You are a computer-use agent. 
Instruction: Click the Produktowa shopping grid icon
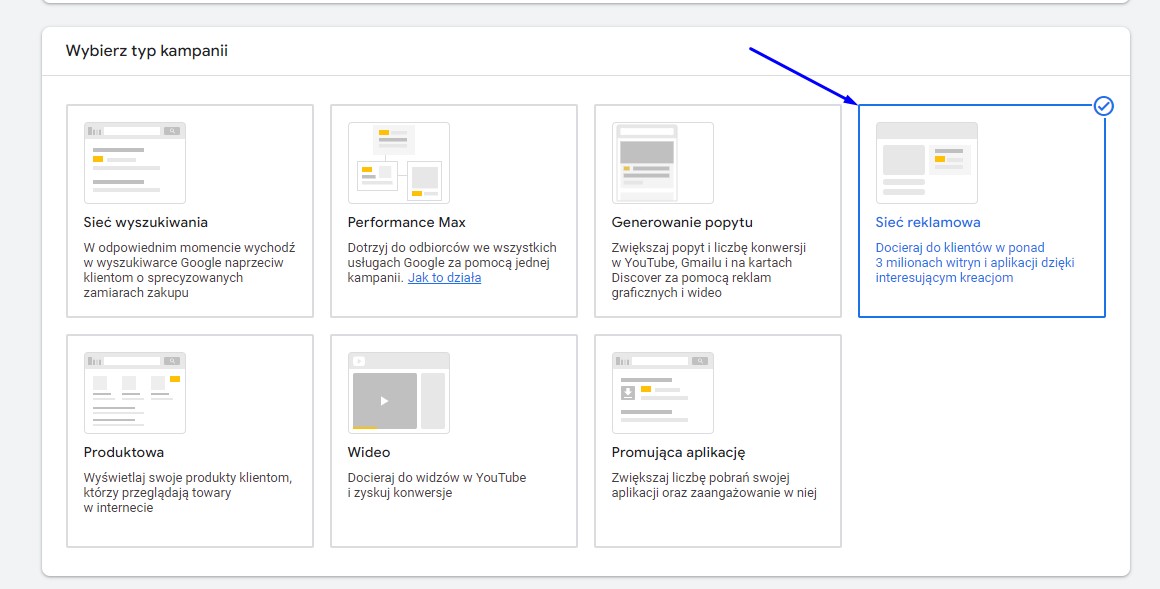[135, 392]
